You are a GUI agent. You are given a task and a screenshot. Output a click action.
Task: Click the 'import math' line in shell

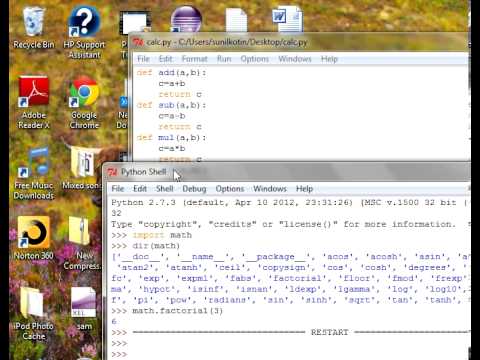coord(152,235)
